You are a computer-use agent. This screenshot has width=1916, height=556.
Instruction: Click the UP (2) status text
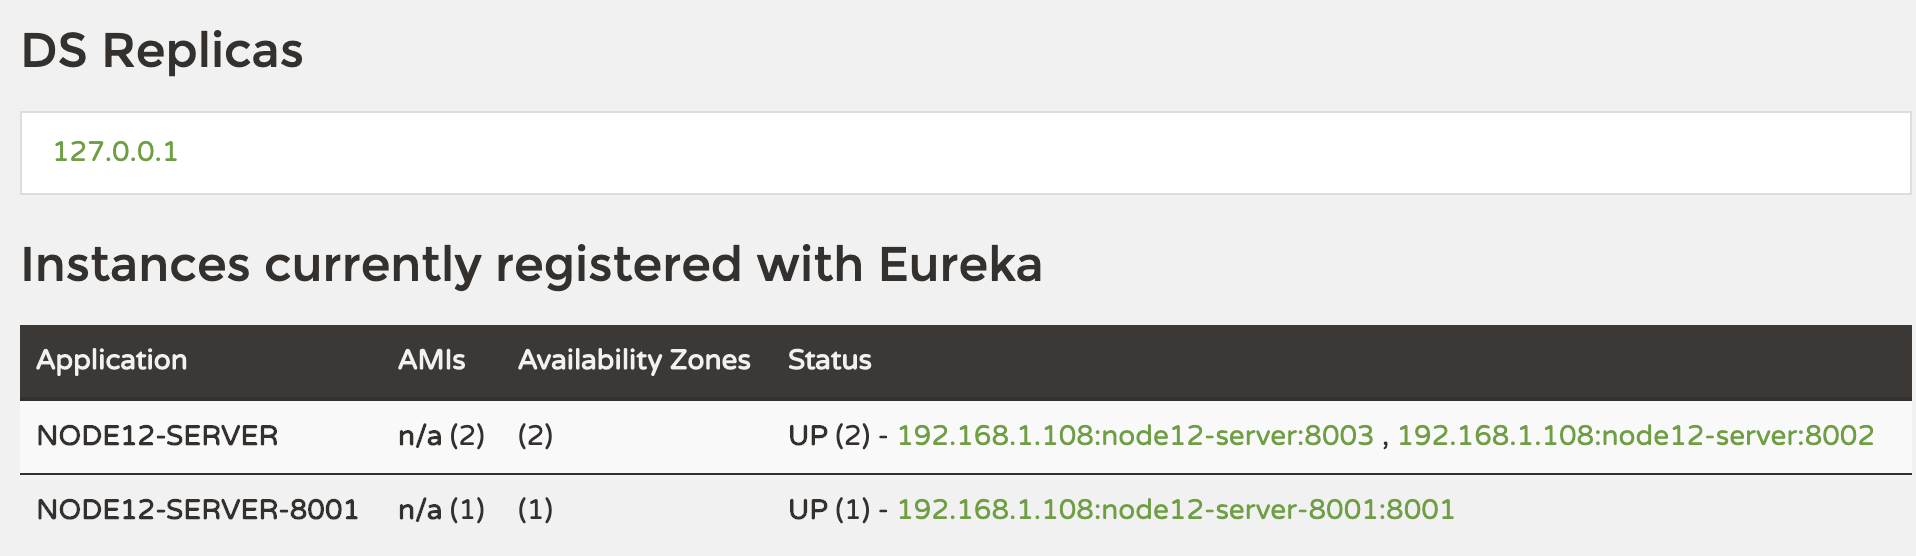click(x=828, y=436)
